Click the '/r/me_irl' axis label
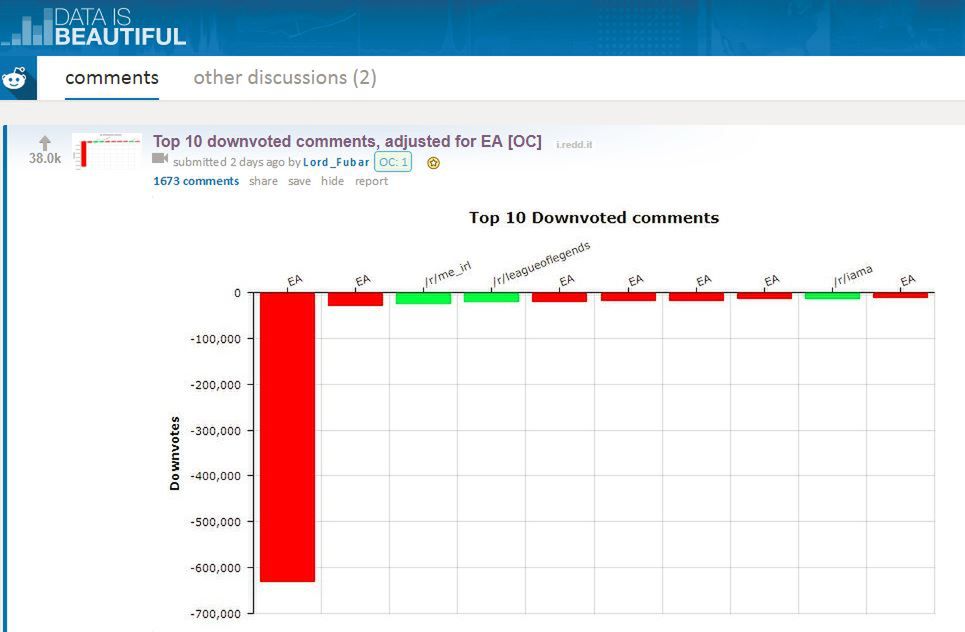This screenshot has height=632, width=965. click(x=447, y=274)
